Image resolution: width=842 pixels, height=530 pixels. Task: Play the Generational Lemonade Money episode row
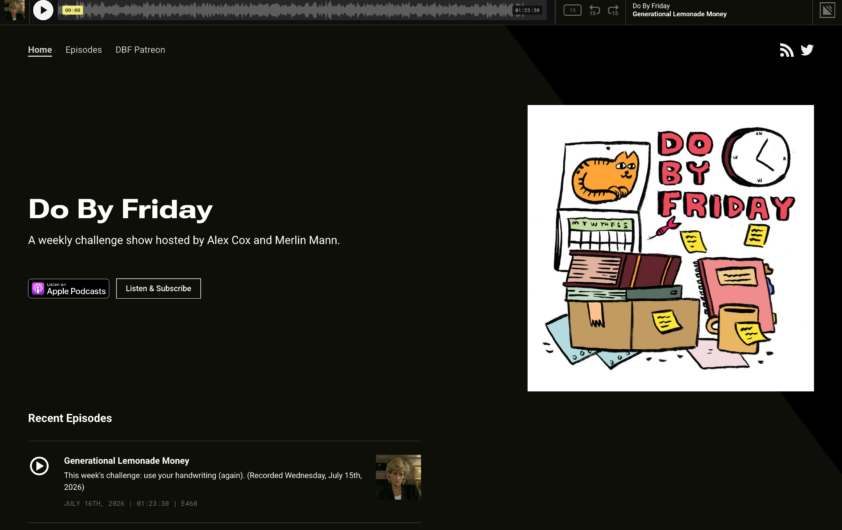click(x=39, y=466)
